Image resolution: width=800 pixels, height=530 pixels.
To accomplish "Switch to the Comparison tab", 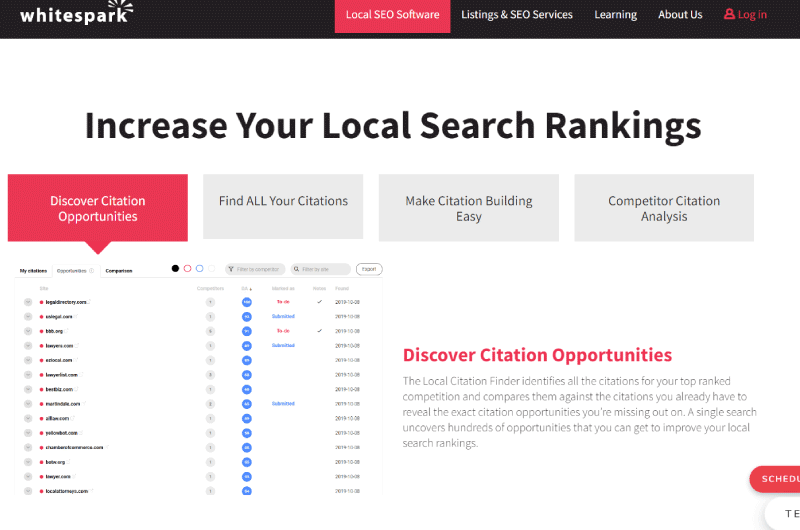I will point(119,271).
